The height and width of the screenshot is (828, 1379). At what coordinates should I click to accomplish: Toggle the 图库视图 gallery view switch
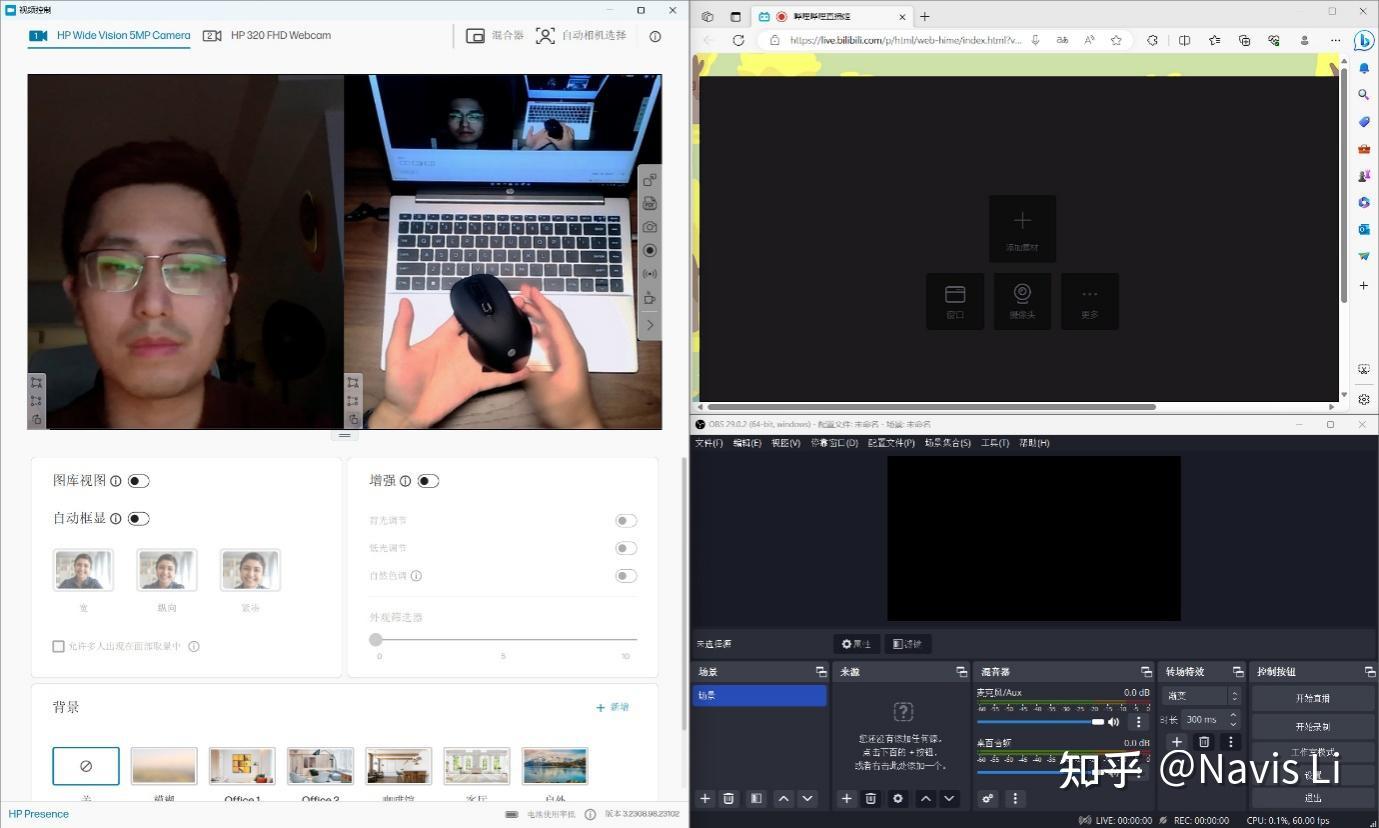(x=139, y=481)
